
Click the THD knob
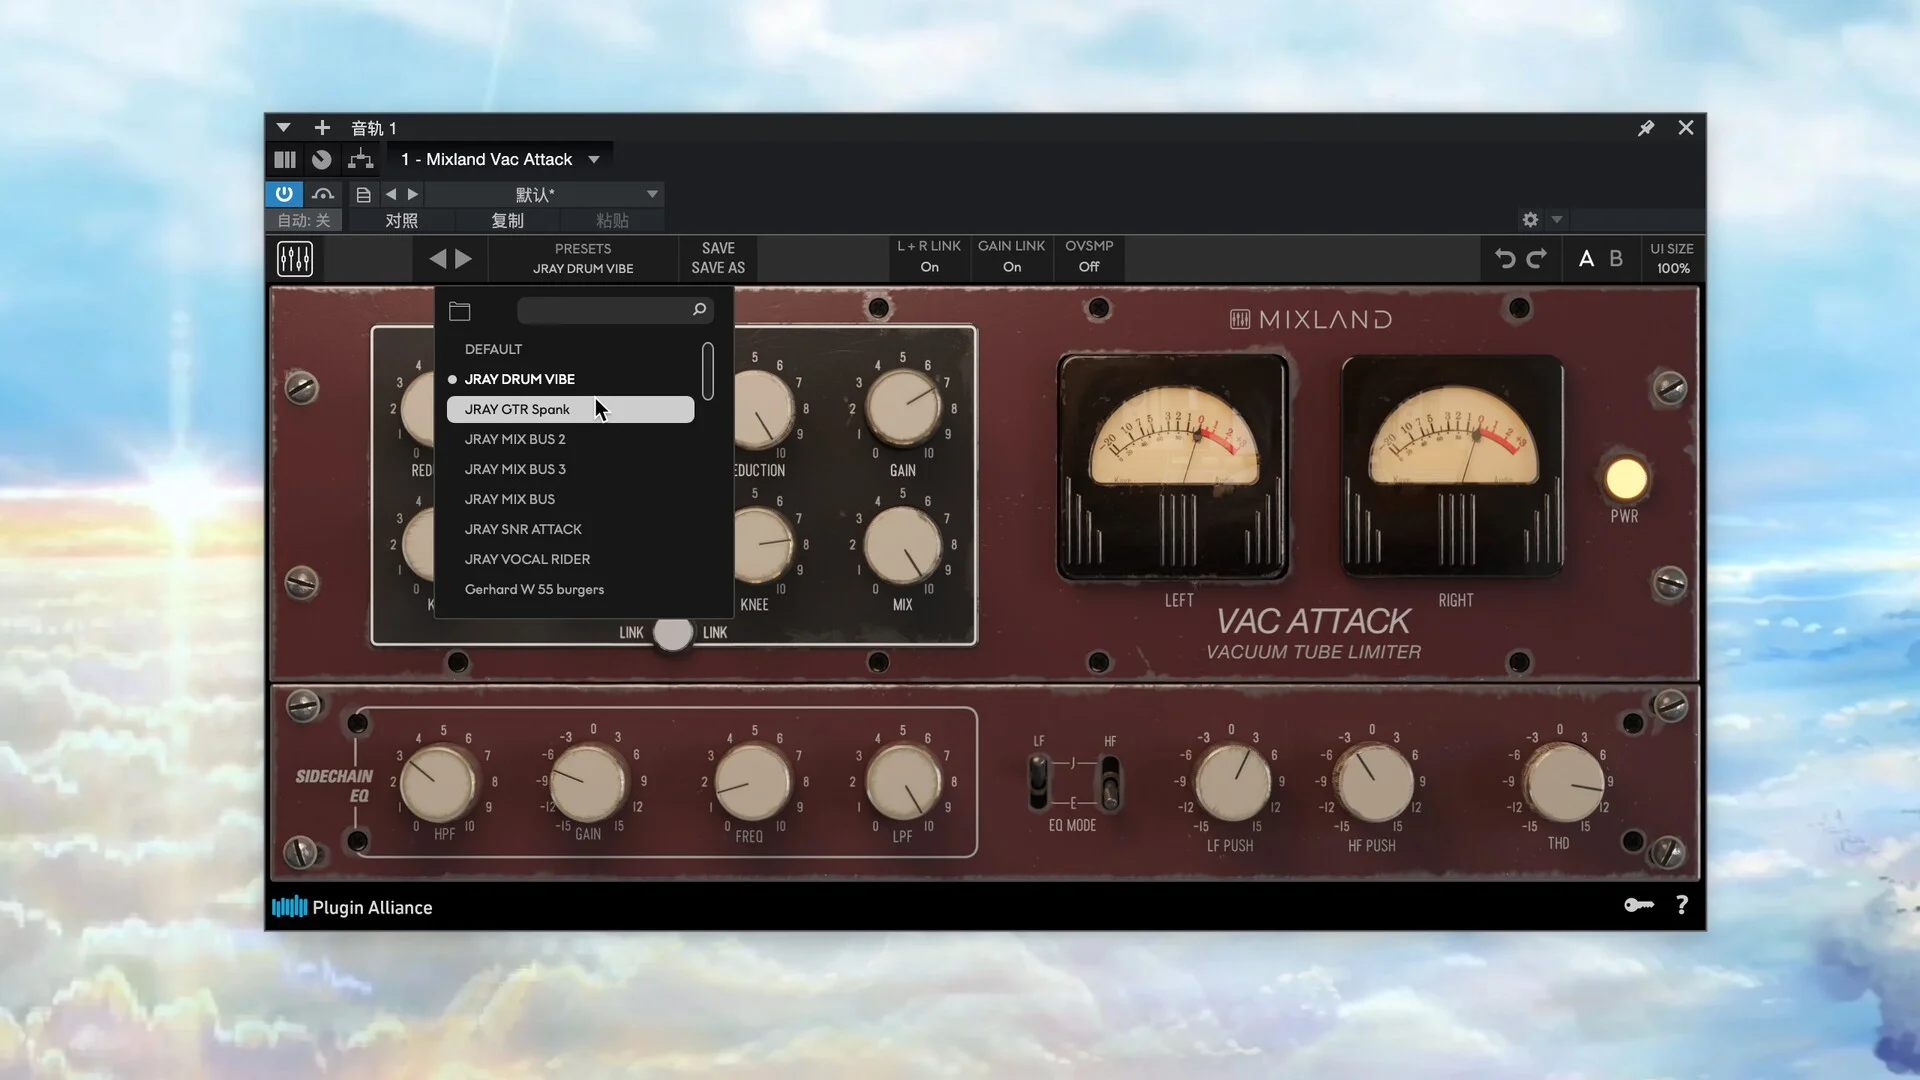1563,782
